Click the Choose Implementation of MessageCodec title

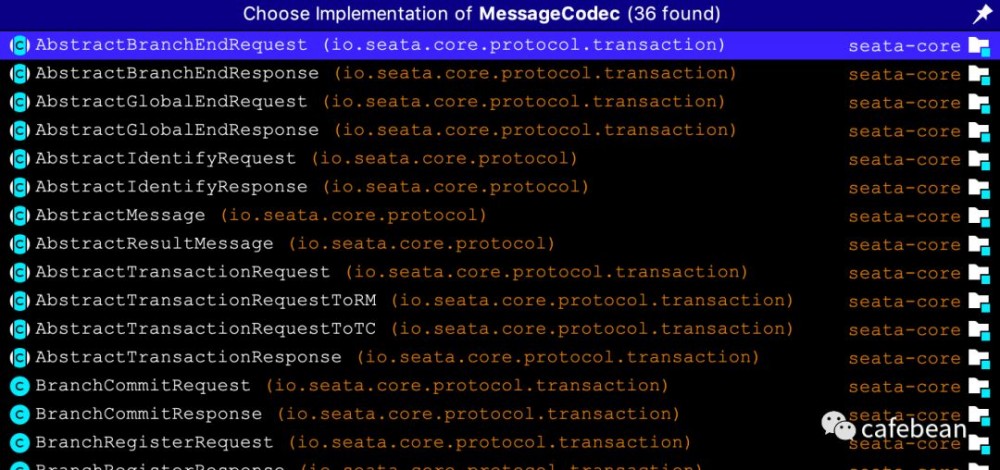(481, 15)
